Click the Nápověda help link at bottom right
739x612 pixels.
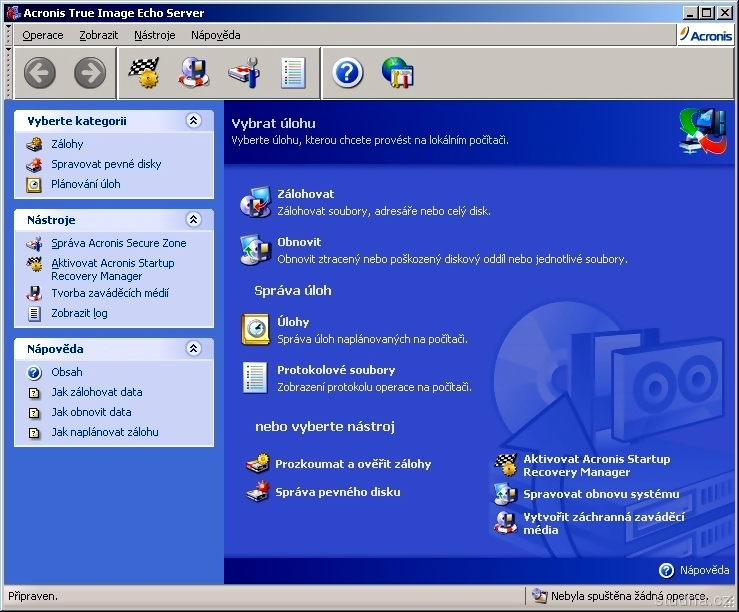[704, 570]
